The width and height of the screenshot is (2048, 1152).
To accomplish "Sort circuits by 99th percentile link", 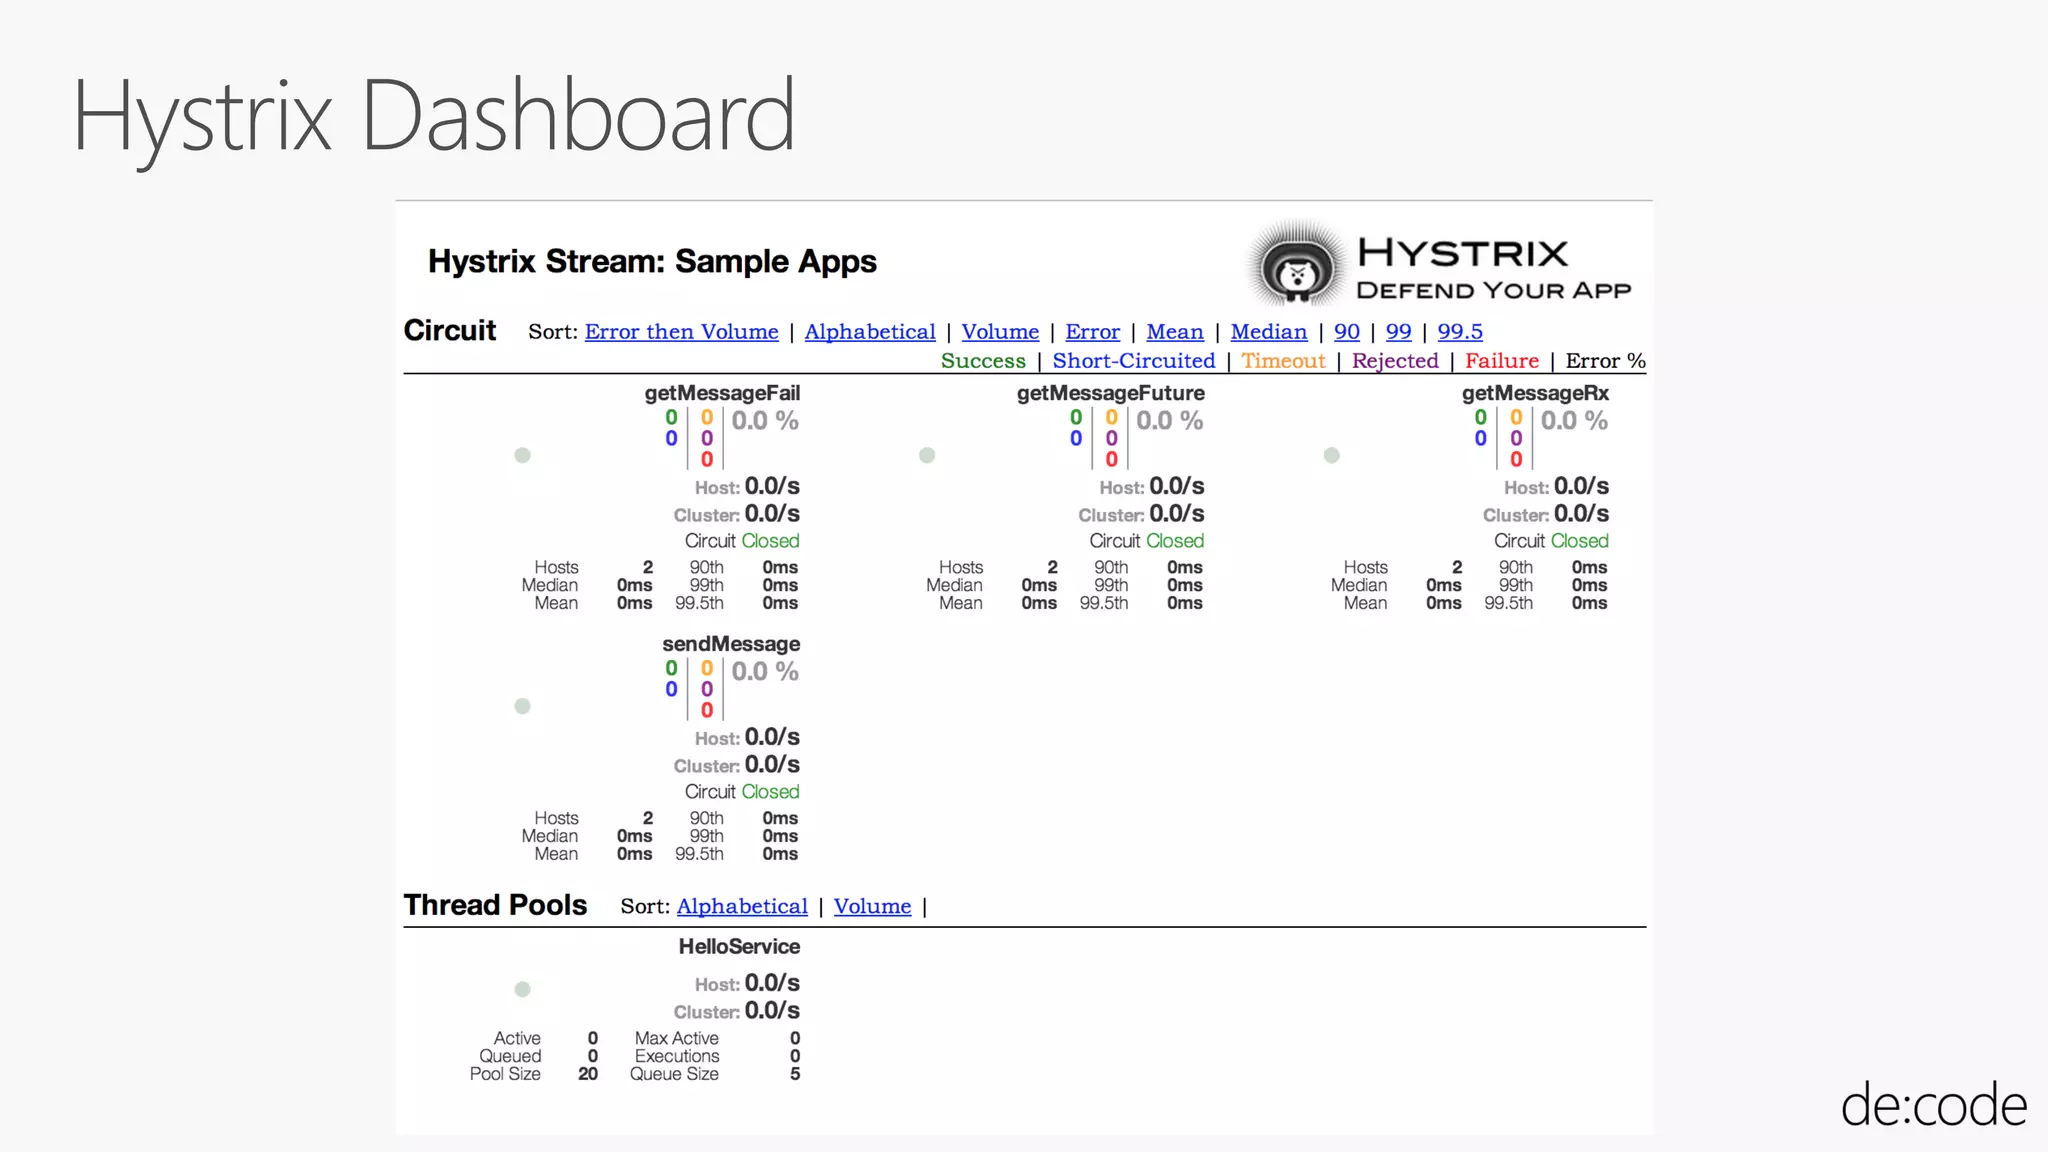I will pyautogui.click(x=1398, y=332).
